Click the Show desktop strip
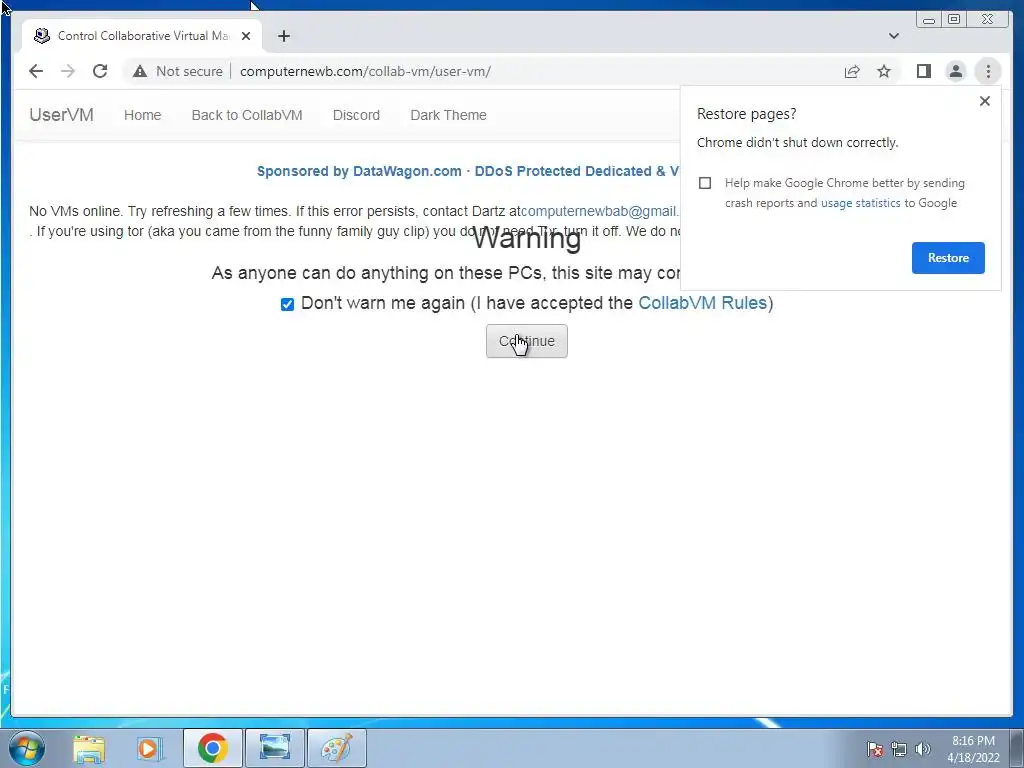The width and height of the screenshot is (1024, 768). (1017, 748)
